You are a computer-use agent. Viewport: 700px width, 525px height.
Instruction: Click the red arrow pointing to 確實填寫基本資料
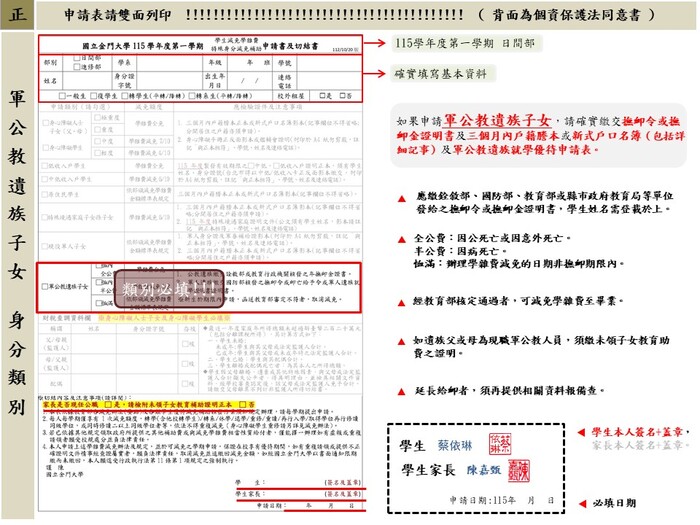(376, 74)
